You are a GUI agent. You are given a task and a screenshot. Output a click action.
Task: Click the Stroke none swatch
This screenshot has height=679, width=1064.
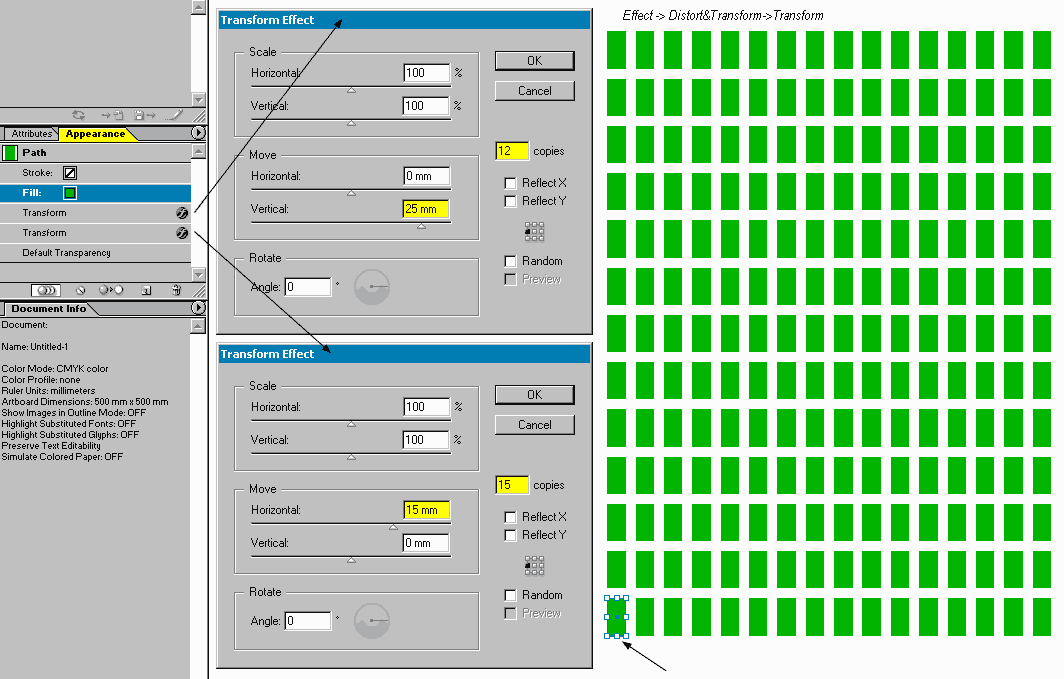(x=70, y=173)
